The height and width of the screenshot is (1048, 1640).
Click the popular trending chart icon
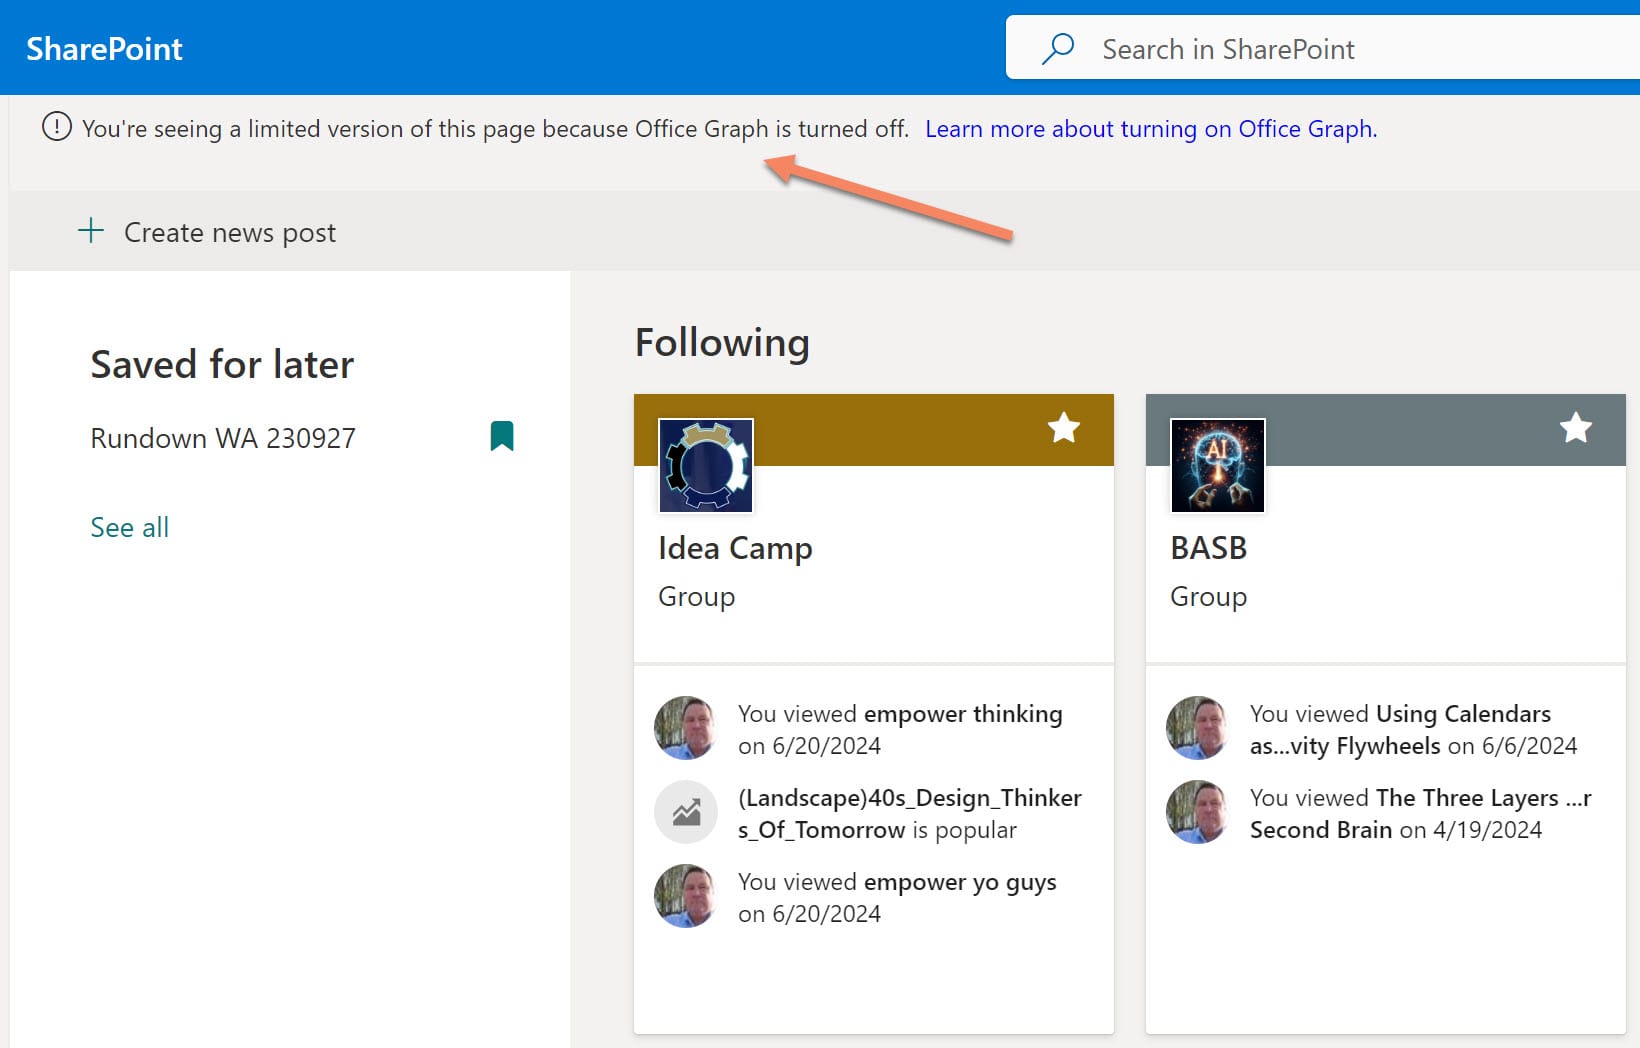click(x=686, y=812)
